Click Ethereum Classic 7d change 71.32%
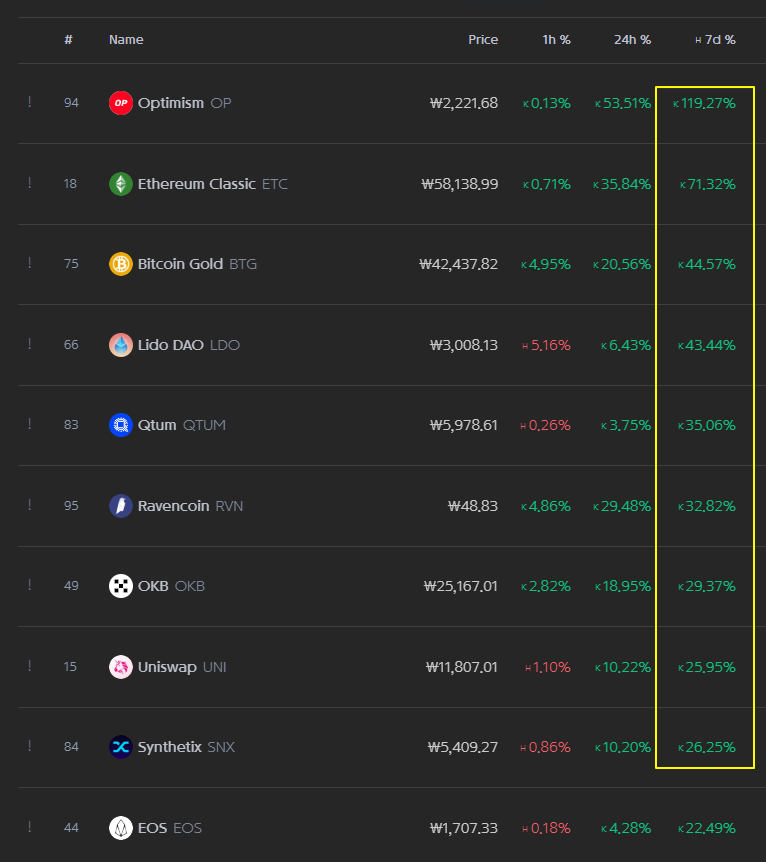 (708, 184)
